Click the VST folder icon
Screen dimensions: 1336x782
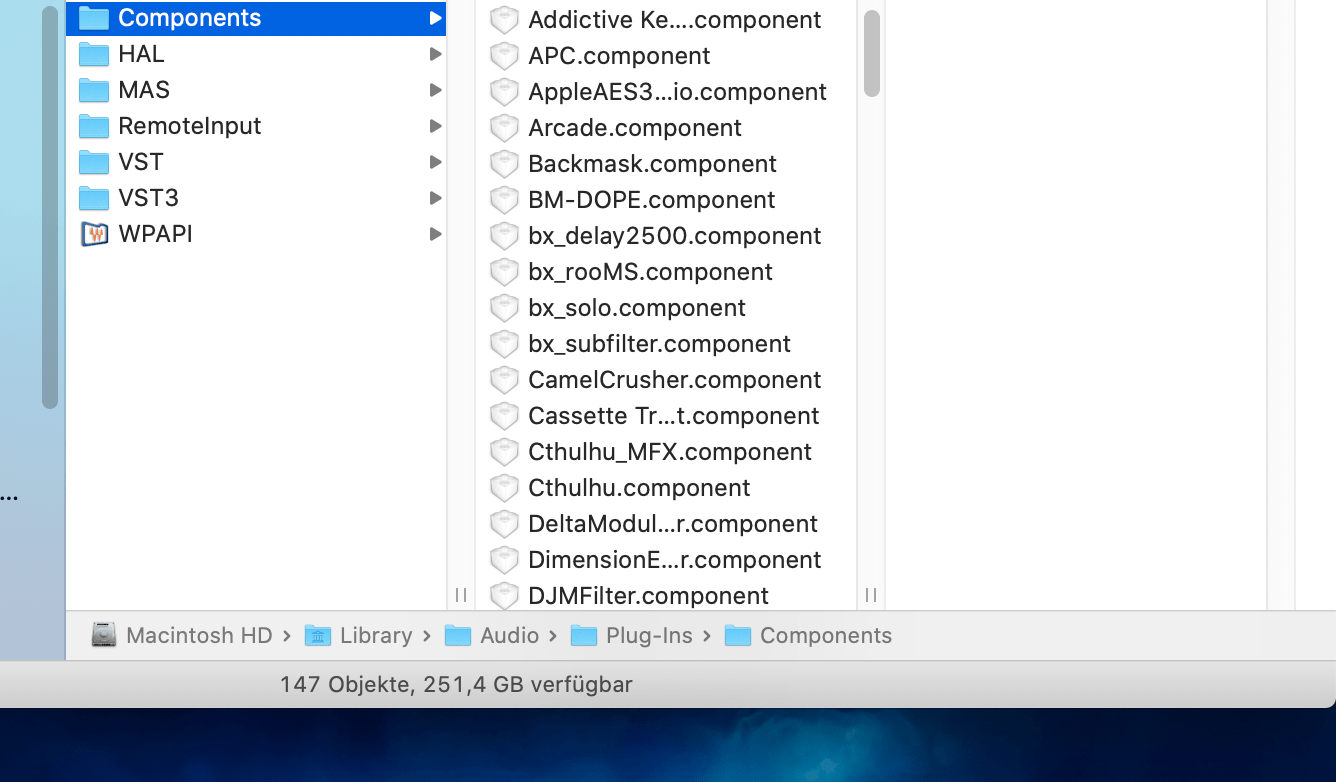tap(93, 162)
